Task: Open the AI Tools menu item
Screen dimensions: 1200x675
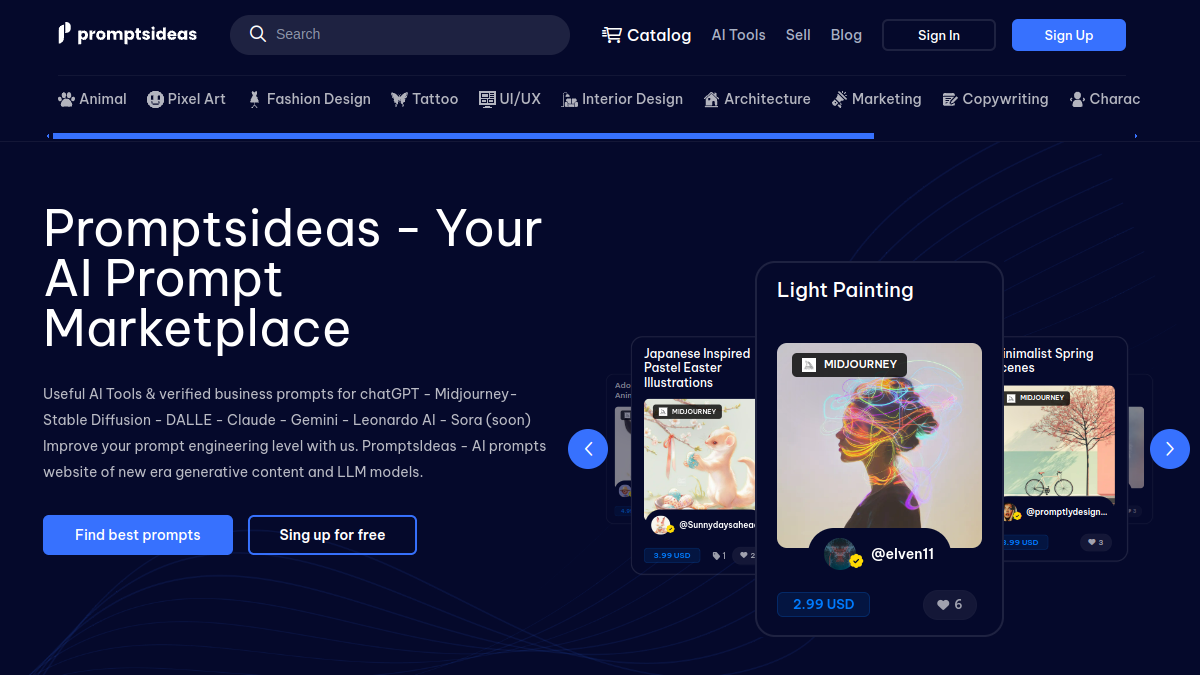Action: coord(738,35)
